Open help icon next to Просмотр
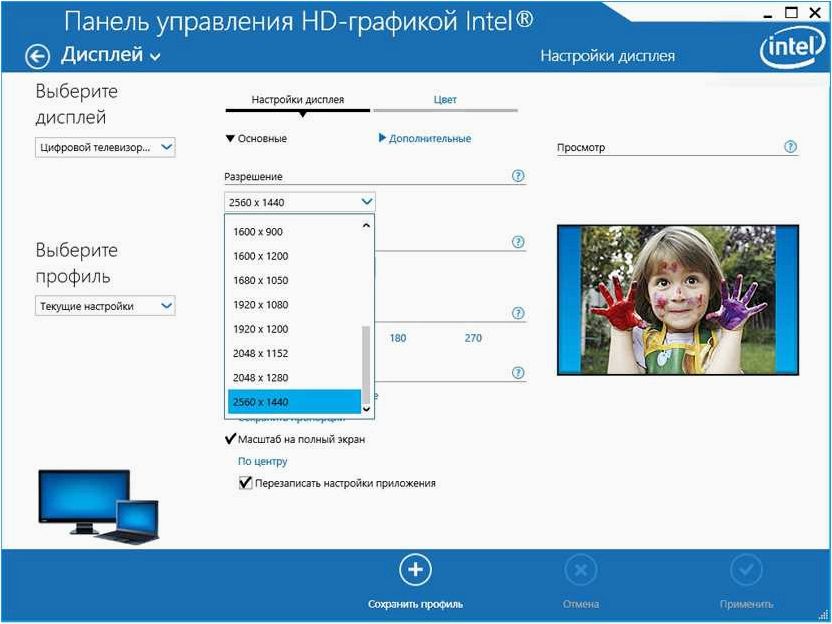832x624 pixels. coord(790,147)
